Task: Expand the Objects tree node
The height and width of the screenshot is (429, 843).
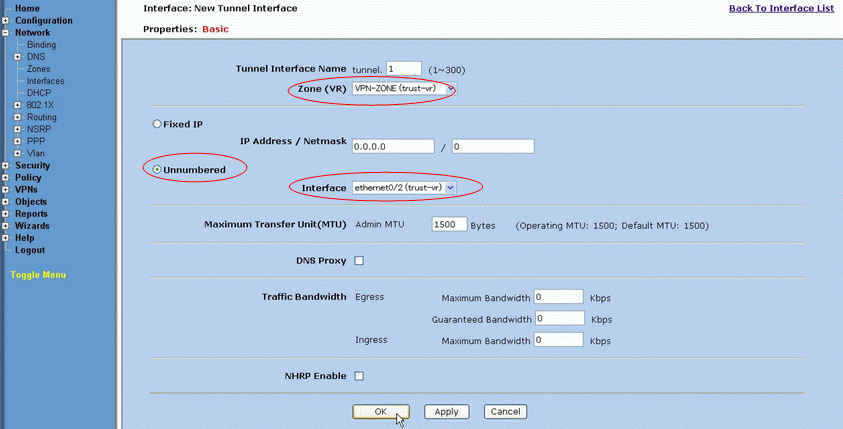Action: [x=5, y=202]
